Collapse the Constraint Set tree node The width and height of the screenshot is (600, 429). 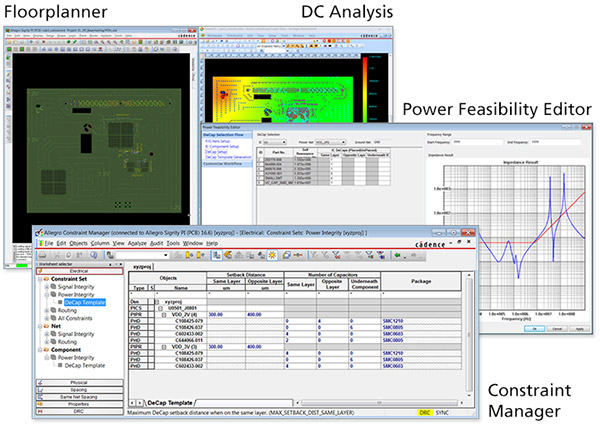(40, 279)
